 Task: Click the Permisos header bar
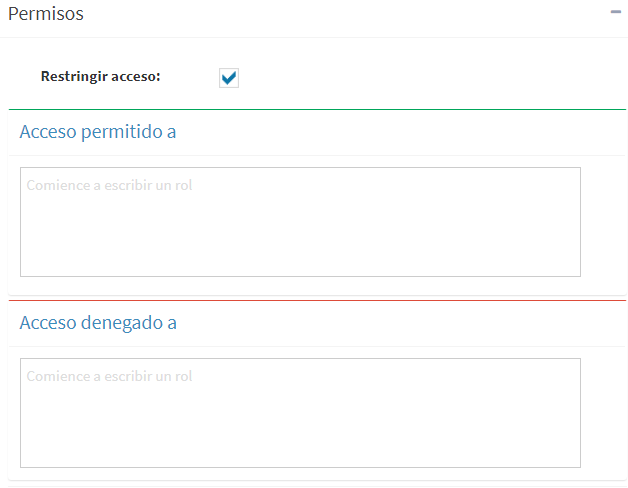pyautogui.click(x=314, y=18)
